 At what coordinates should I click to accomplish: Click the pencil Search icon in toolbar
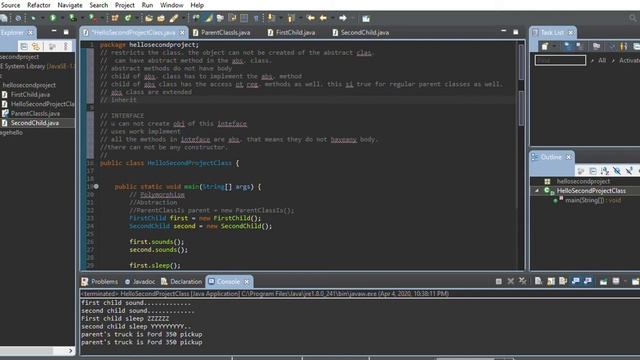(x=174, y=18)
